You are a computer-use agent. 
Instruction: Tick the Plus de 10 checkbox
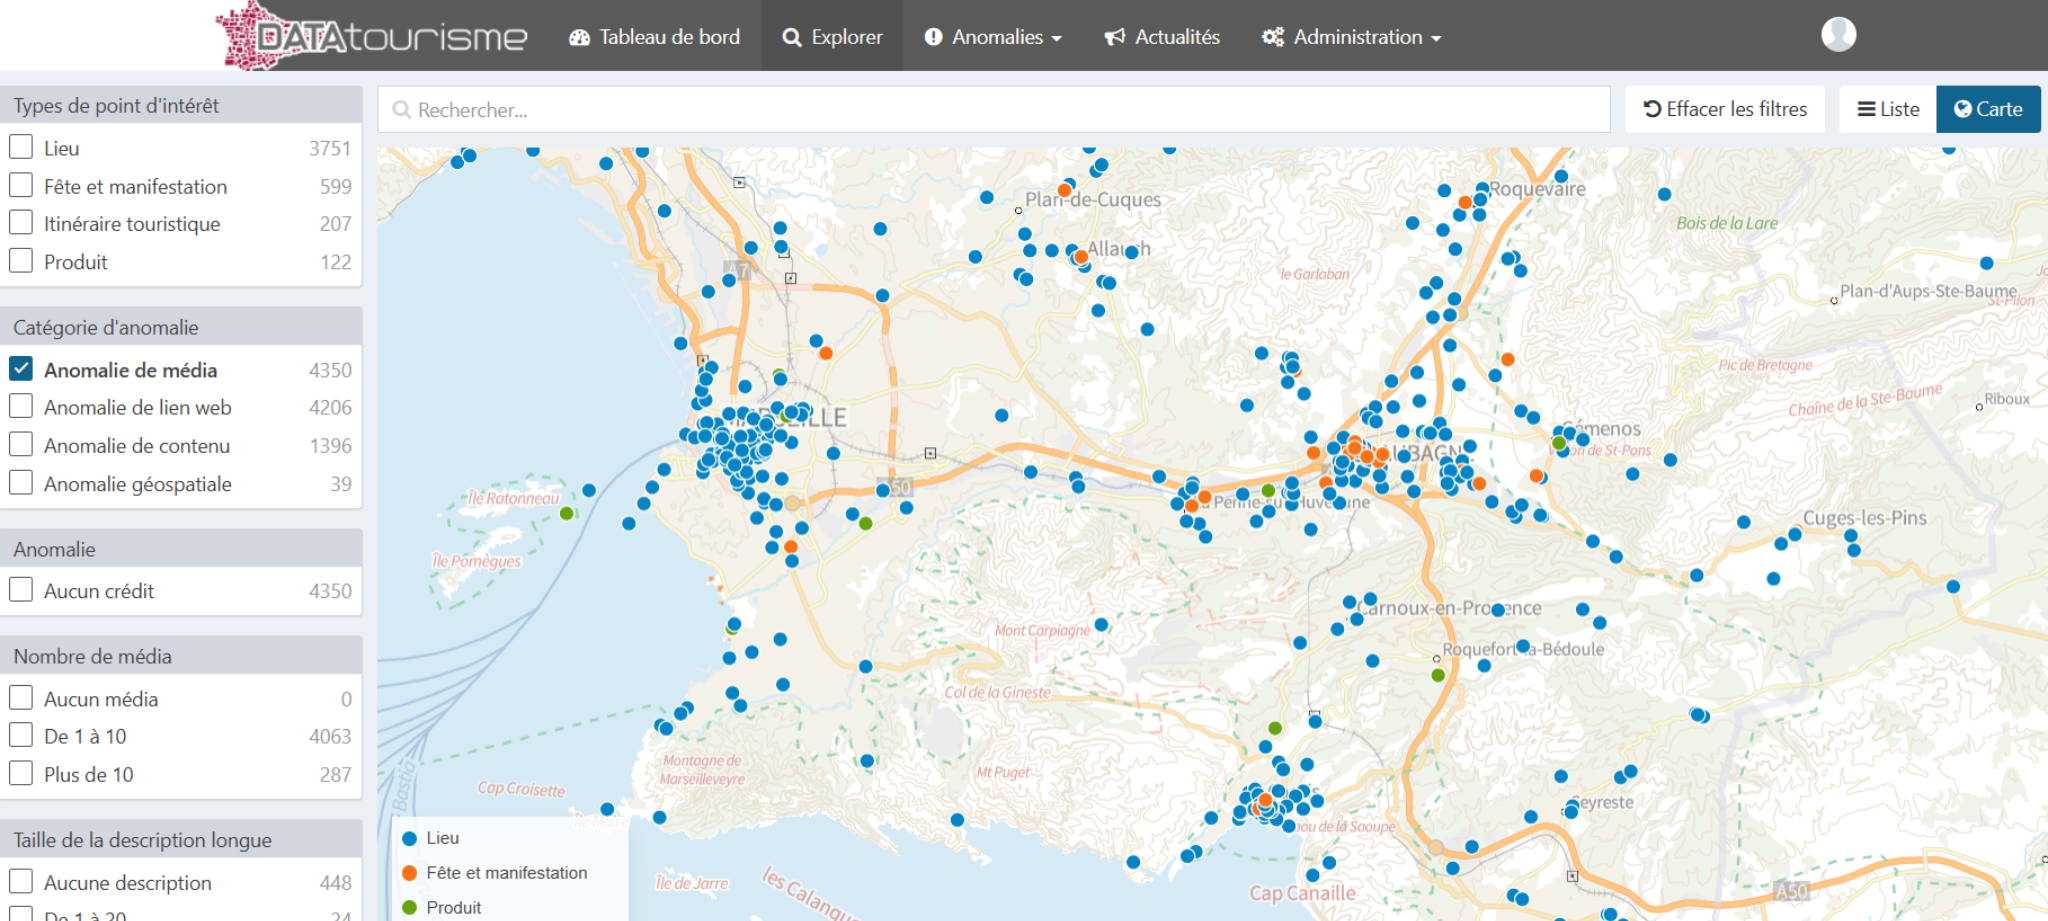(21, 774)
